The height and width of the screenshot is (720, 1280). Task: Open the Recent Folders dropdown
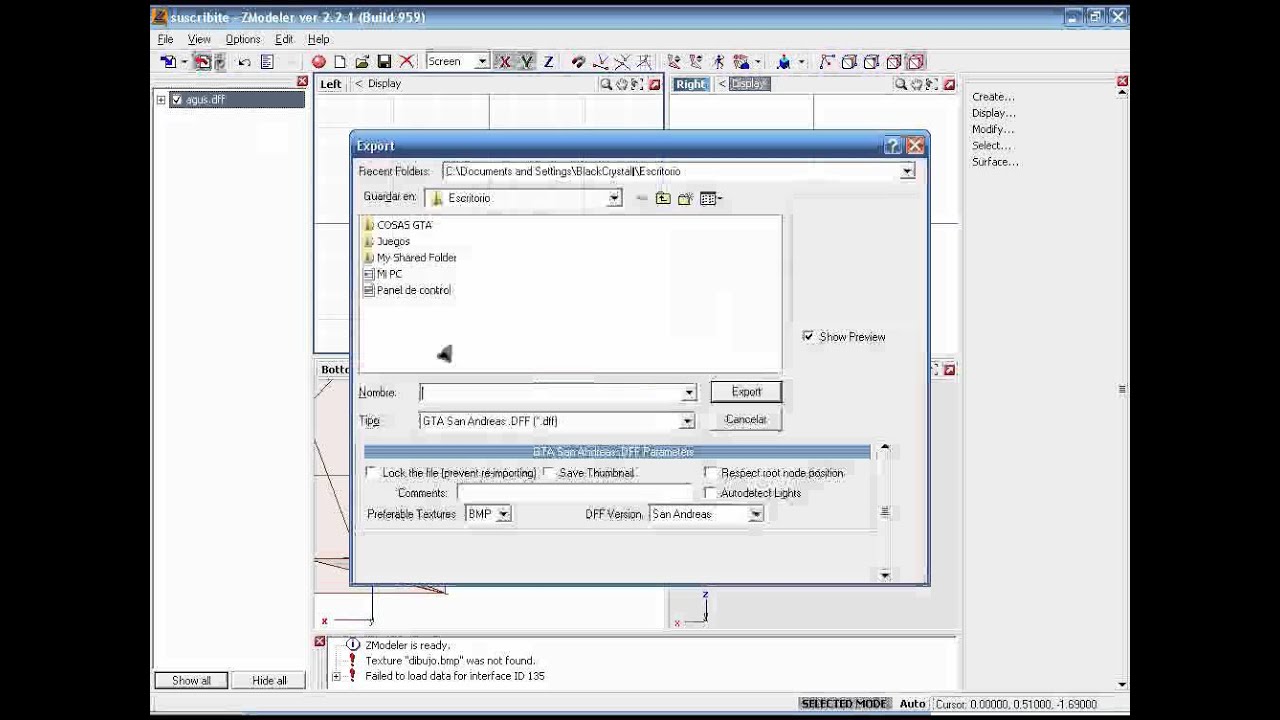(907, 171)
